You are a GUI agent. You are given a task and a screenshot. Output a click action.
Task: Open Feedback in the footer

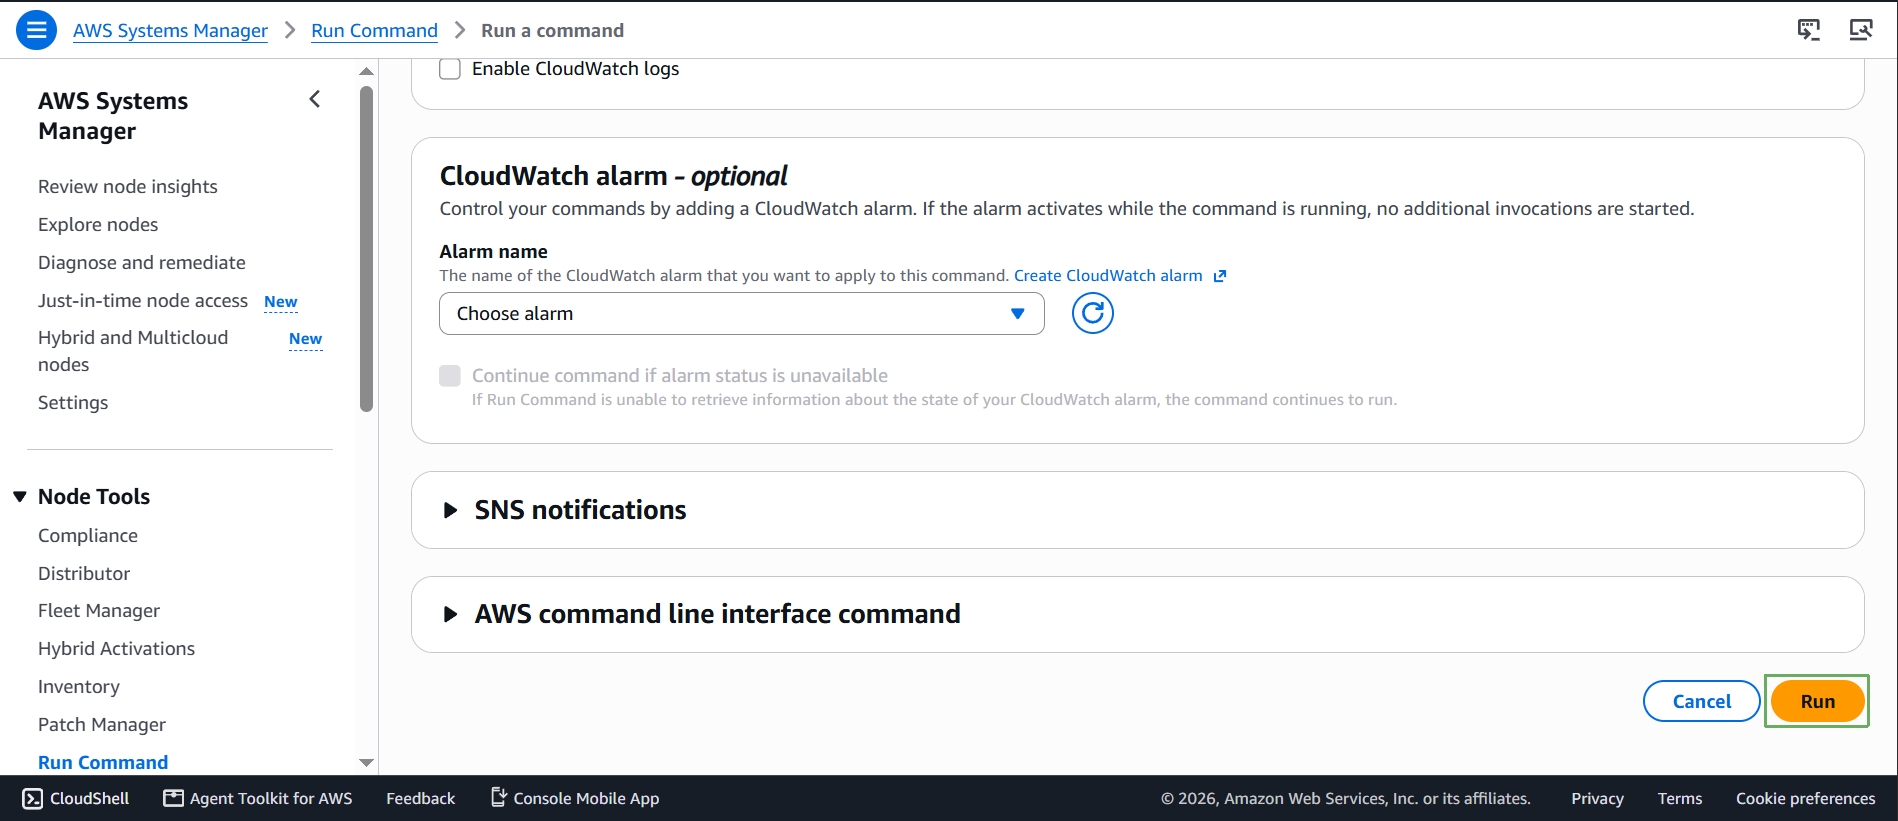pos(420,798)
